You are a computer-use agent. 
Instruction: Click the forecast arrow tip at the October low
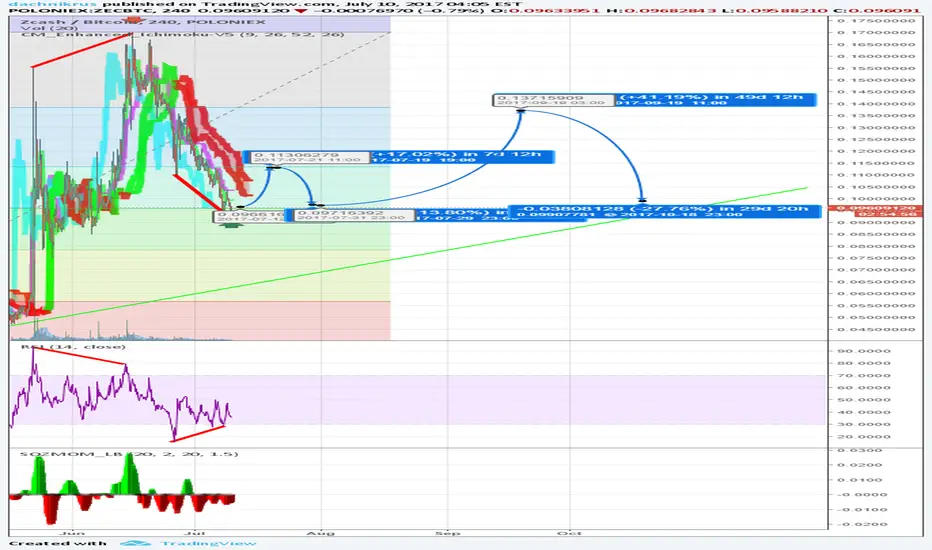click(642, 200)
